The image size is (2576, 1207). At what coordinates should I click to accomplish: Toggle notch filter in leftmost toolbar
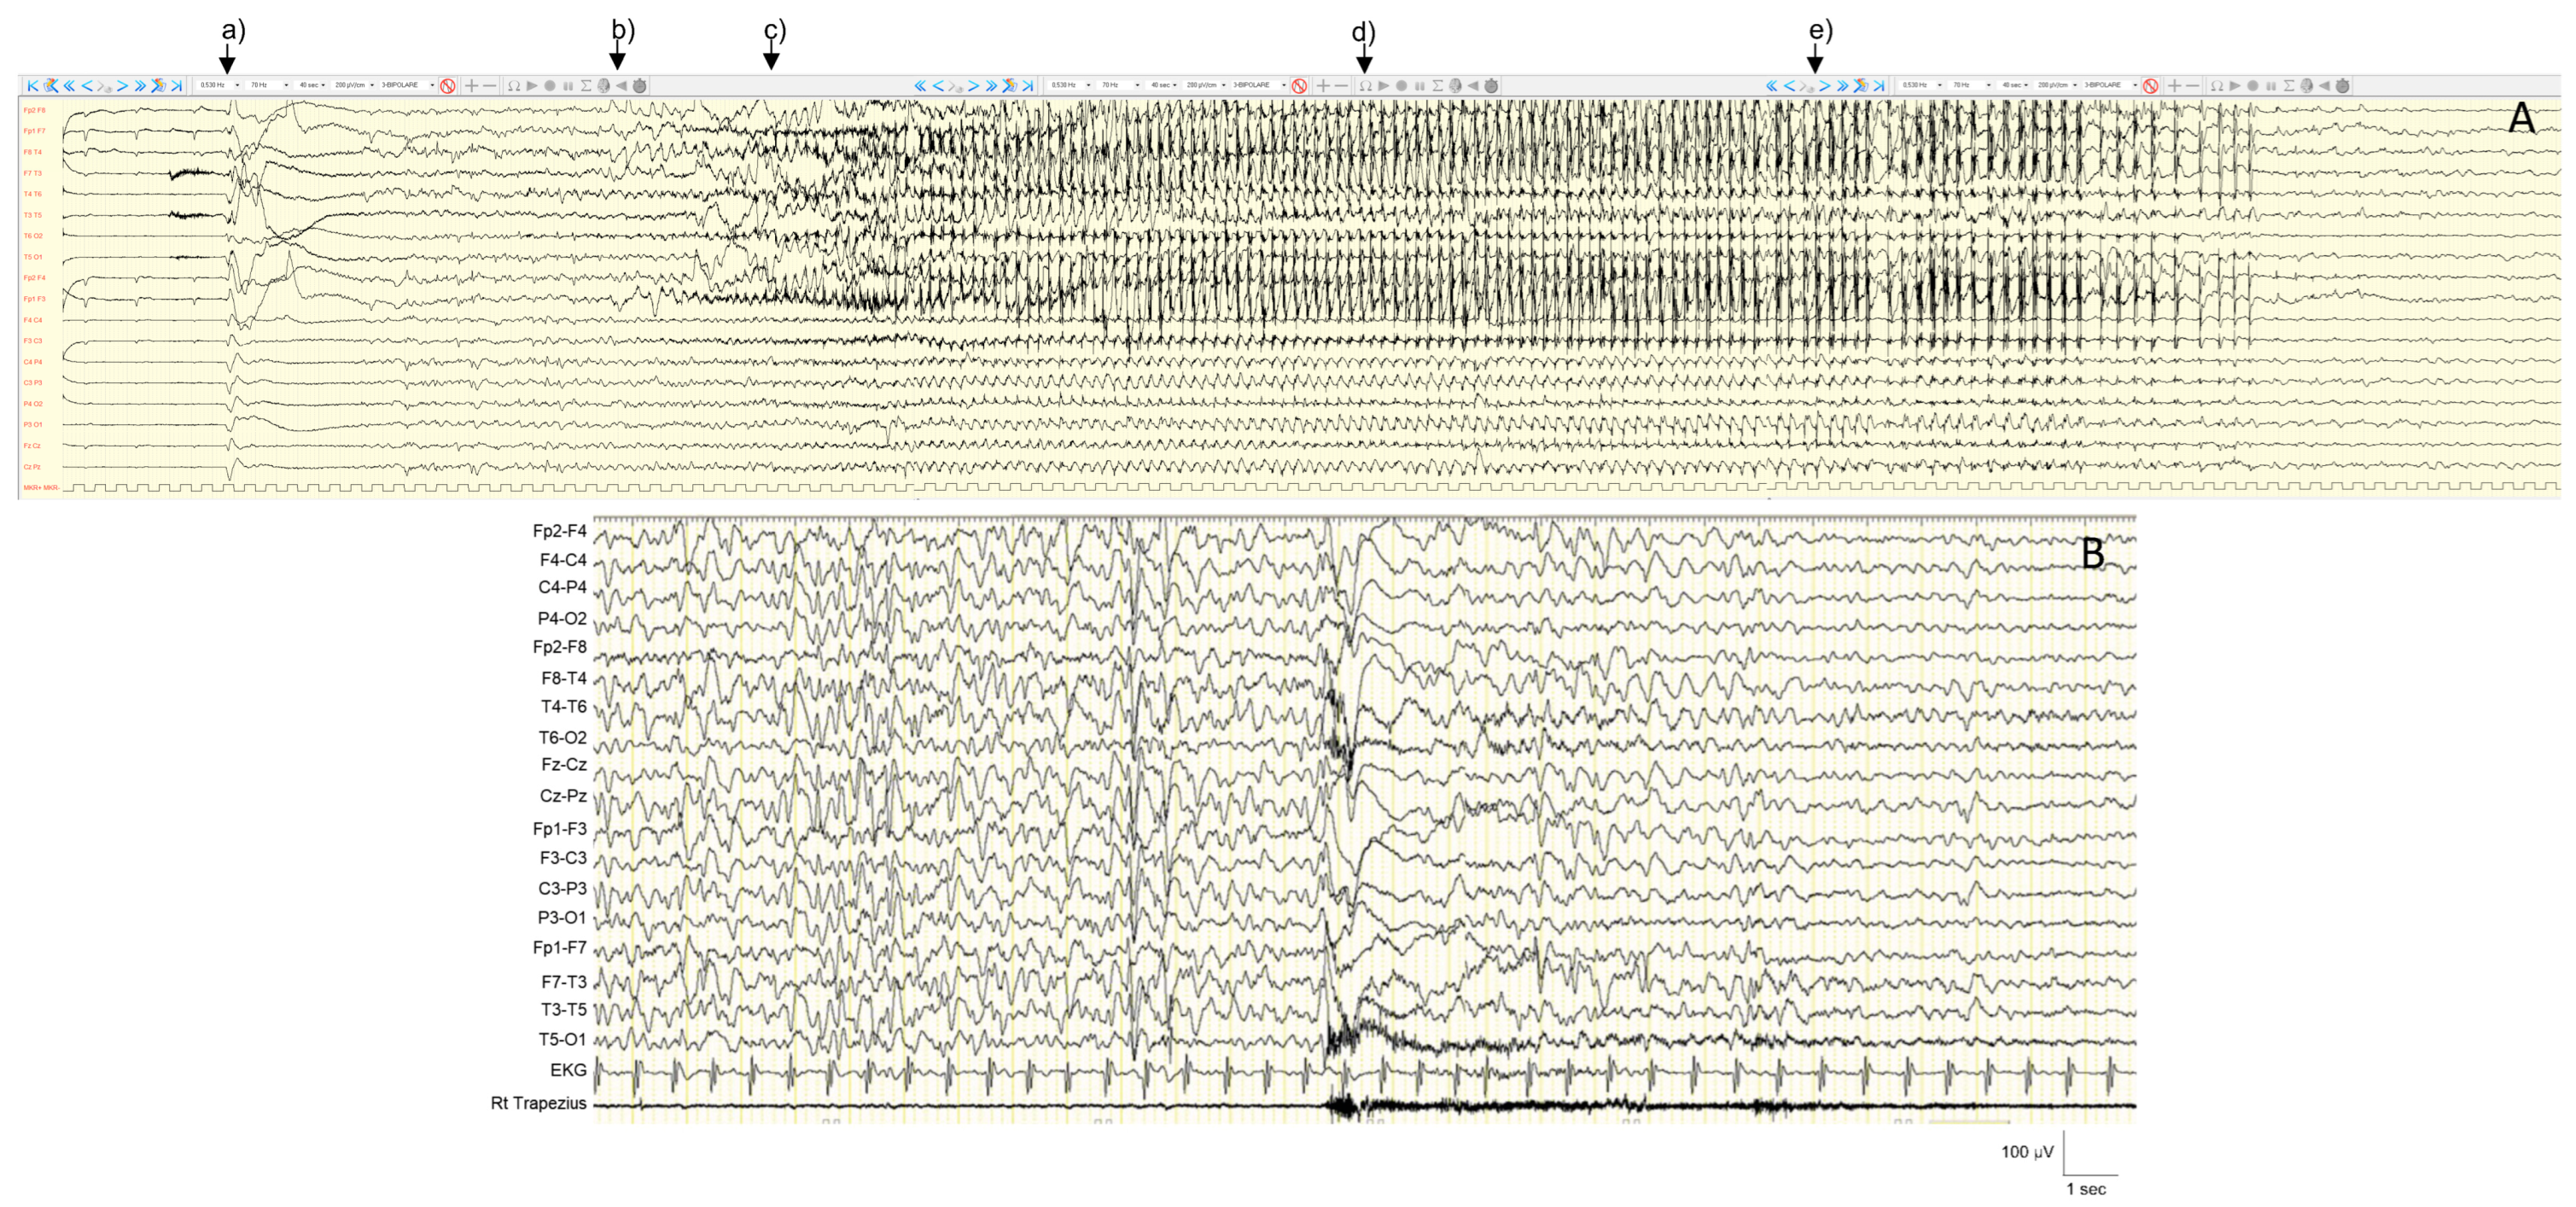[448, 86]
